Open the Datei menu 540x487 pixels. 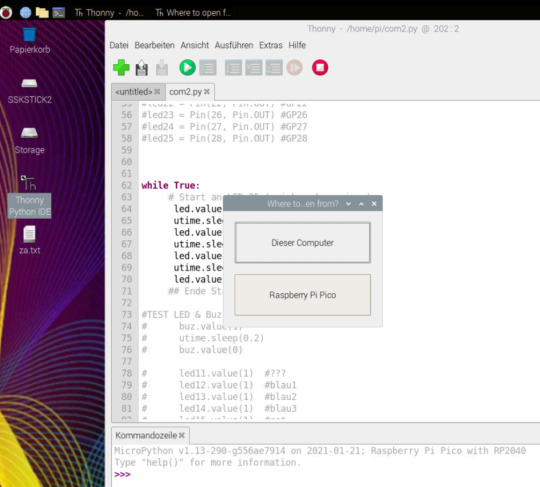coord(119,45)
